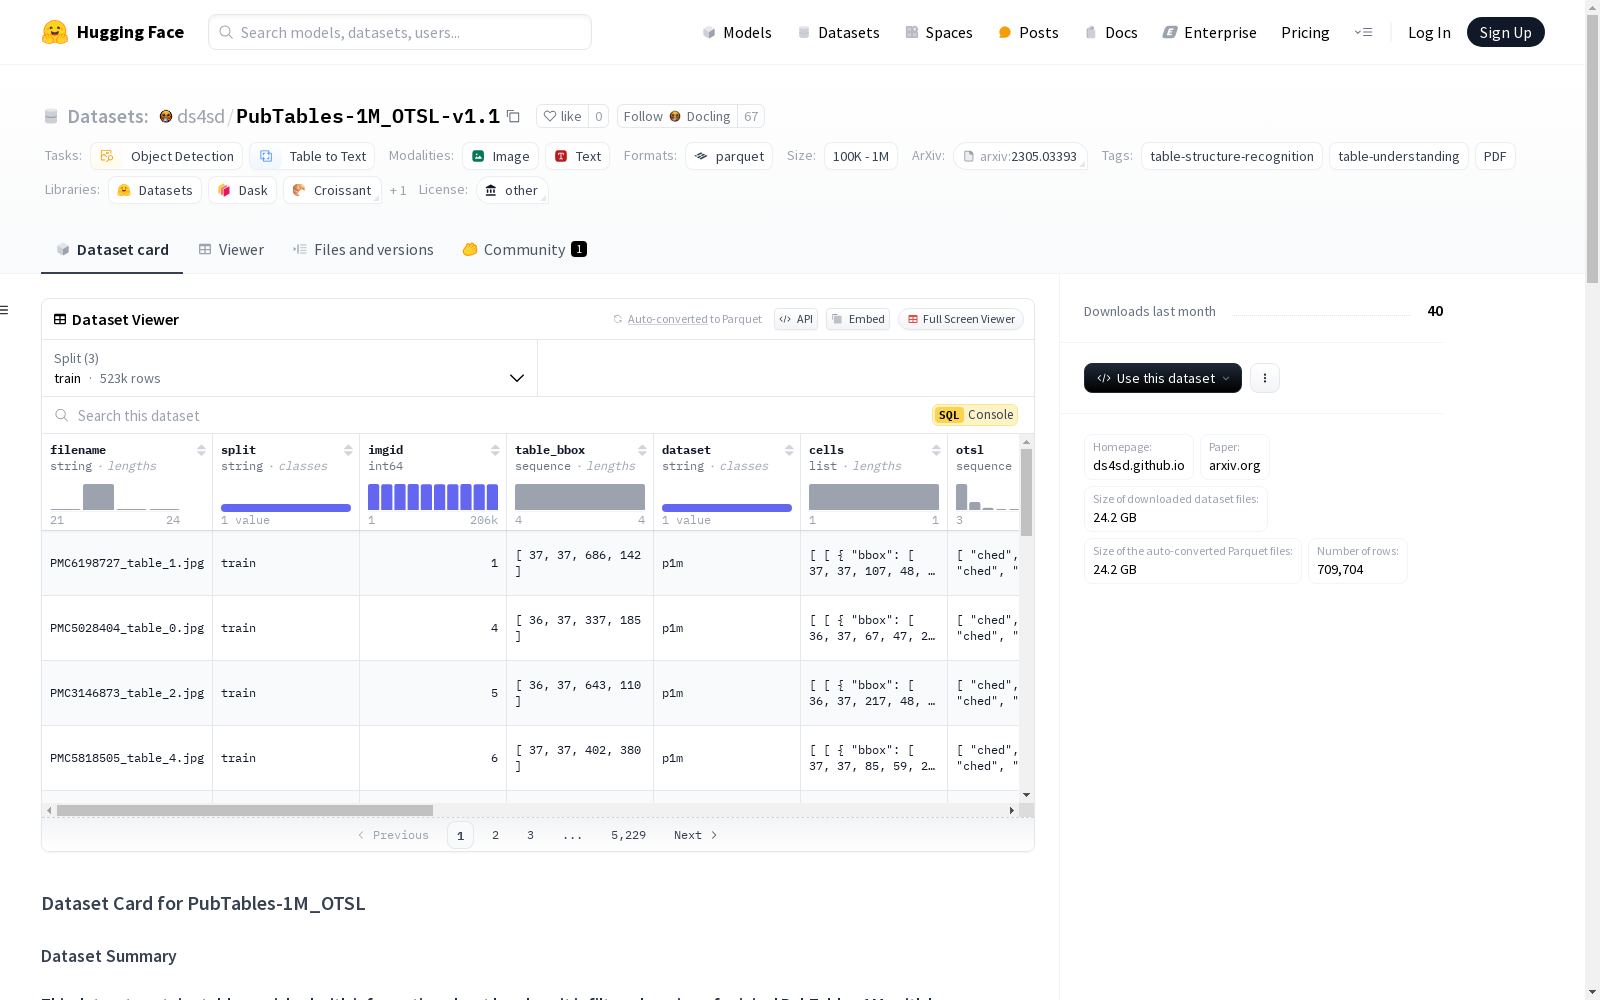Image resolution: width=1600 pixels, height=1000 pixels.
Task: Like this dataset with the heart button
Action: [562, 116]
